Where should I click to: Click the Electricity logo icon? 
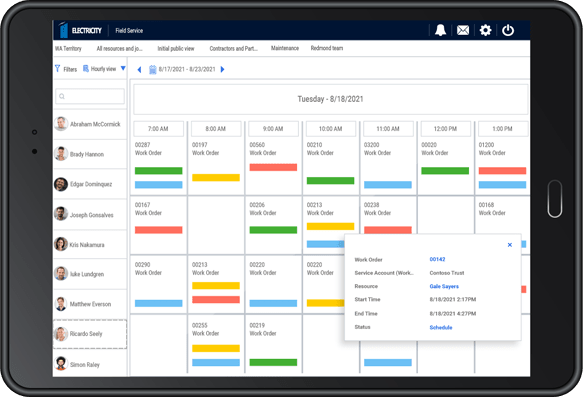click(x=64, y=30)
